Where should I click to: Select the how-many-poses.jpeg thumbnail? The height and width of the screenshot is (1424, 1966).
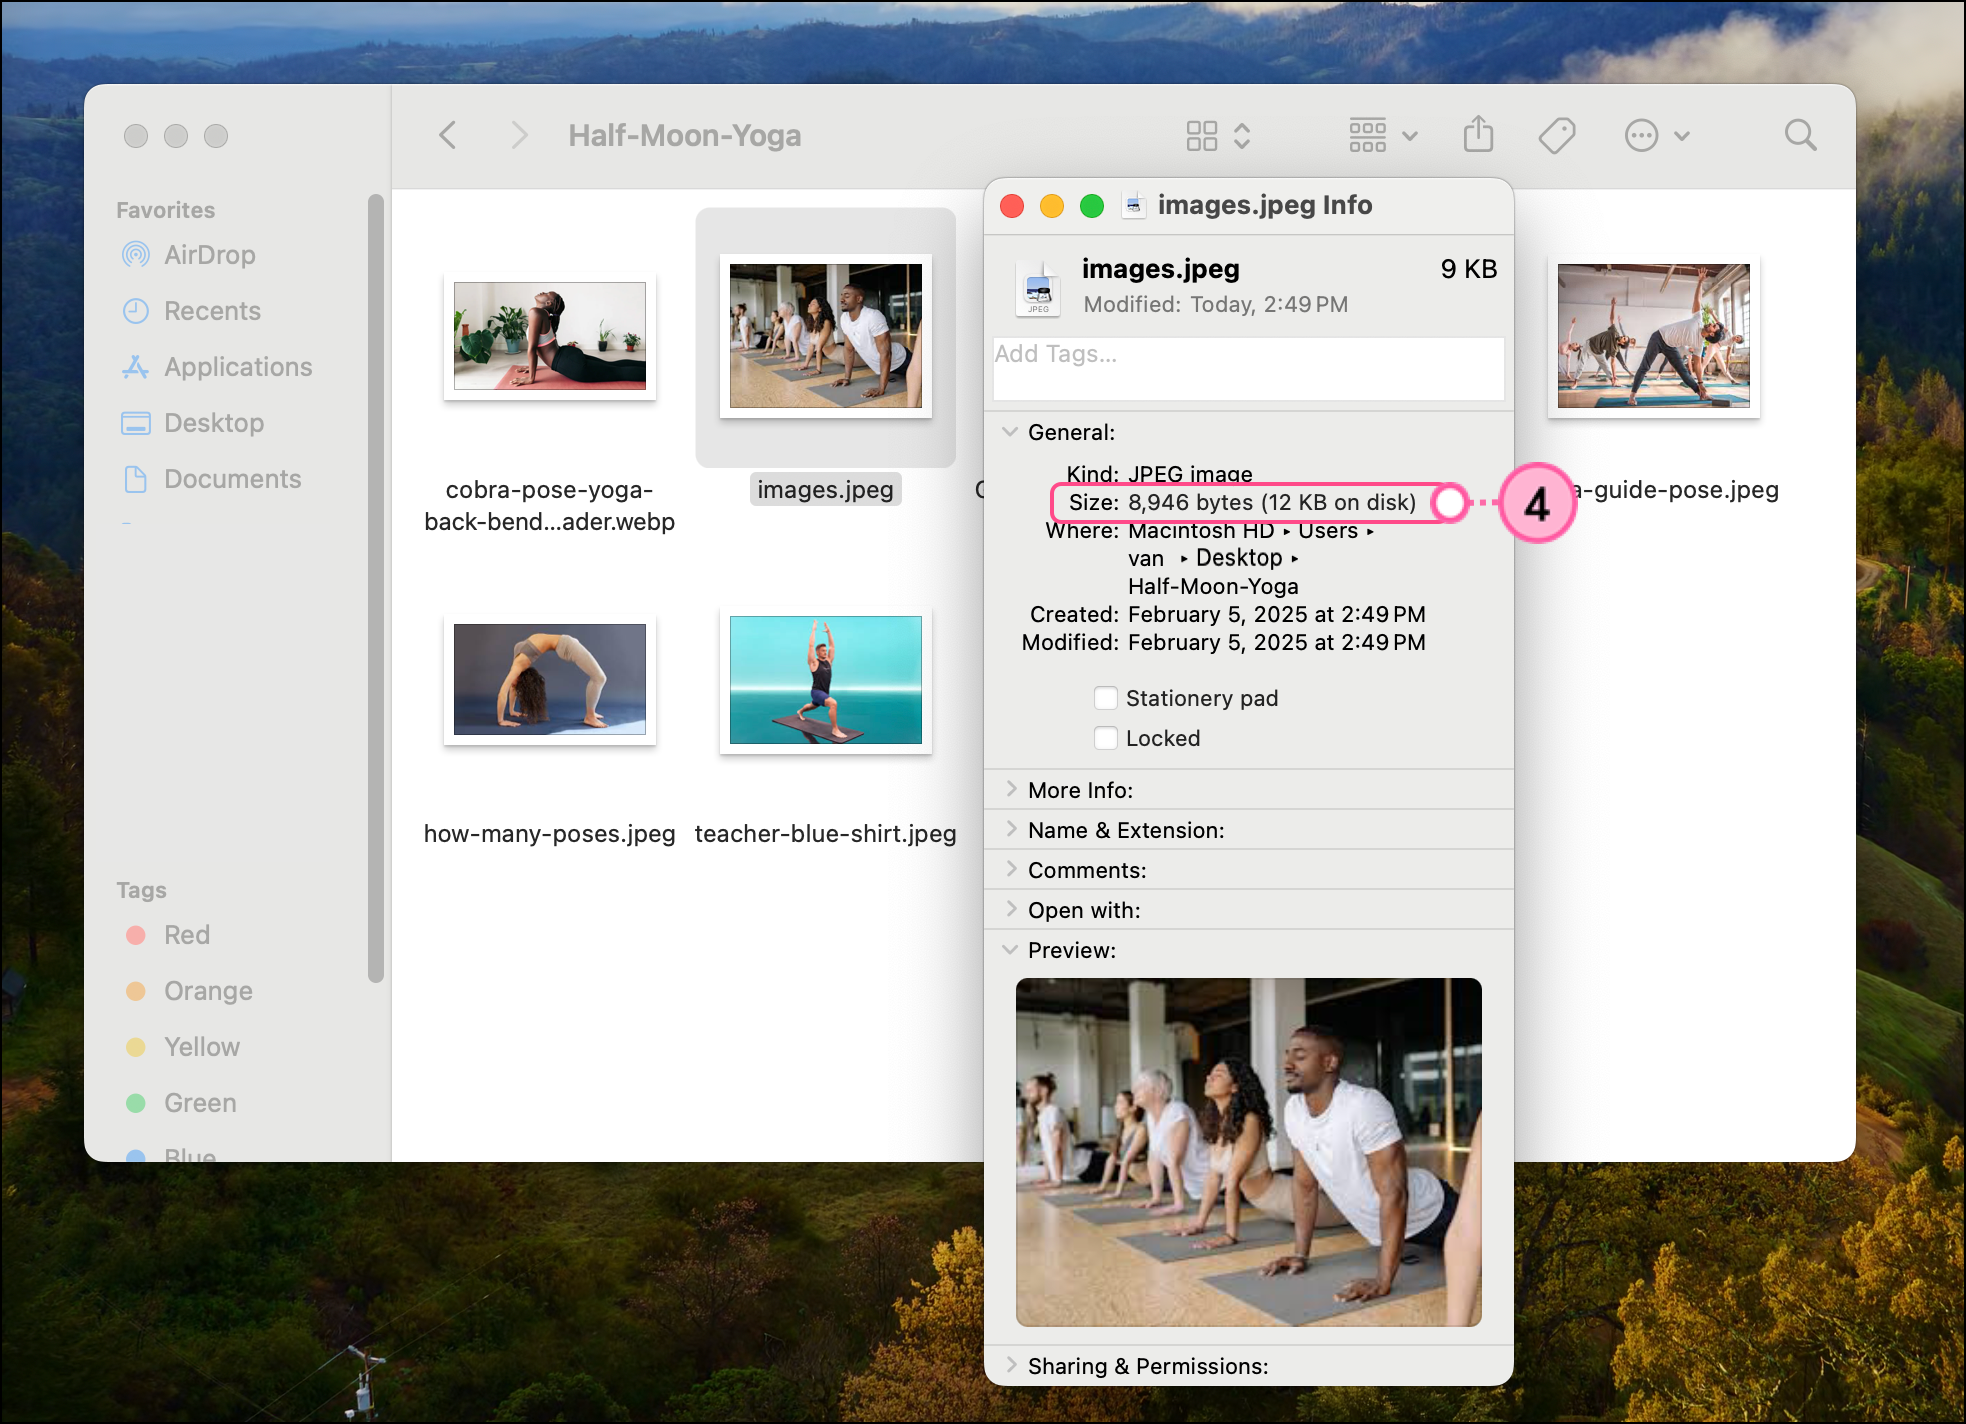[x=550, y=680]
